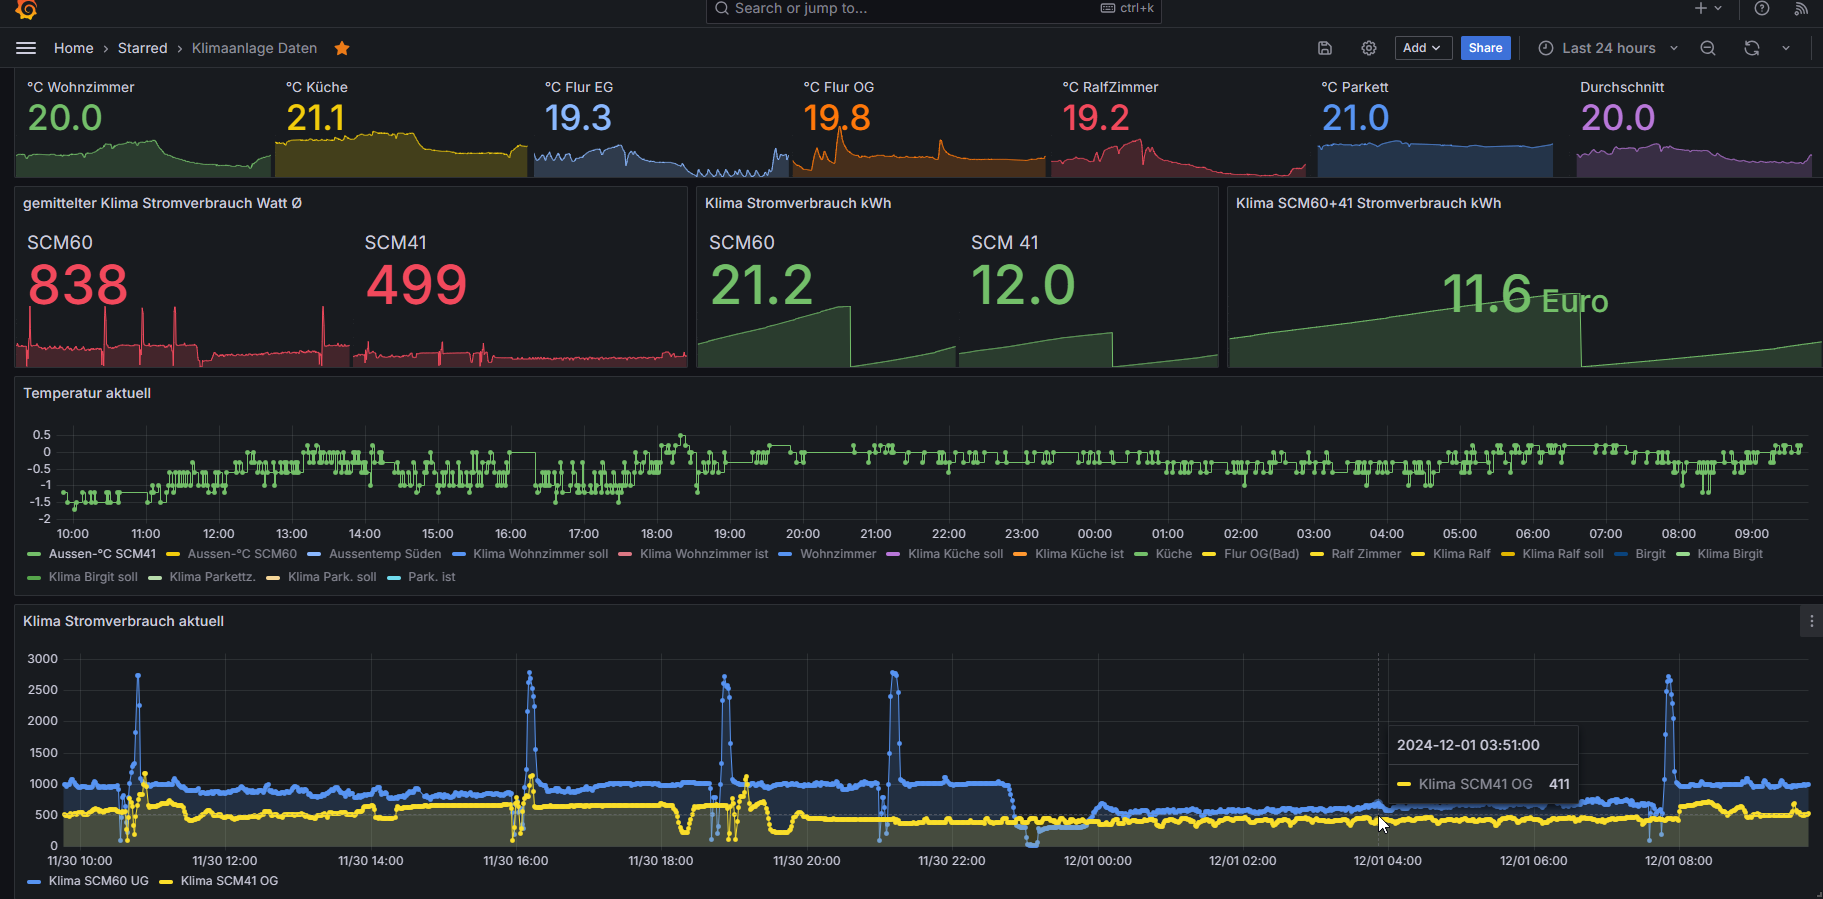Open the Last 24 hours time picker

(x=1608, y=48)
